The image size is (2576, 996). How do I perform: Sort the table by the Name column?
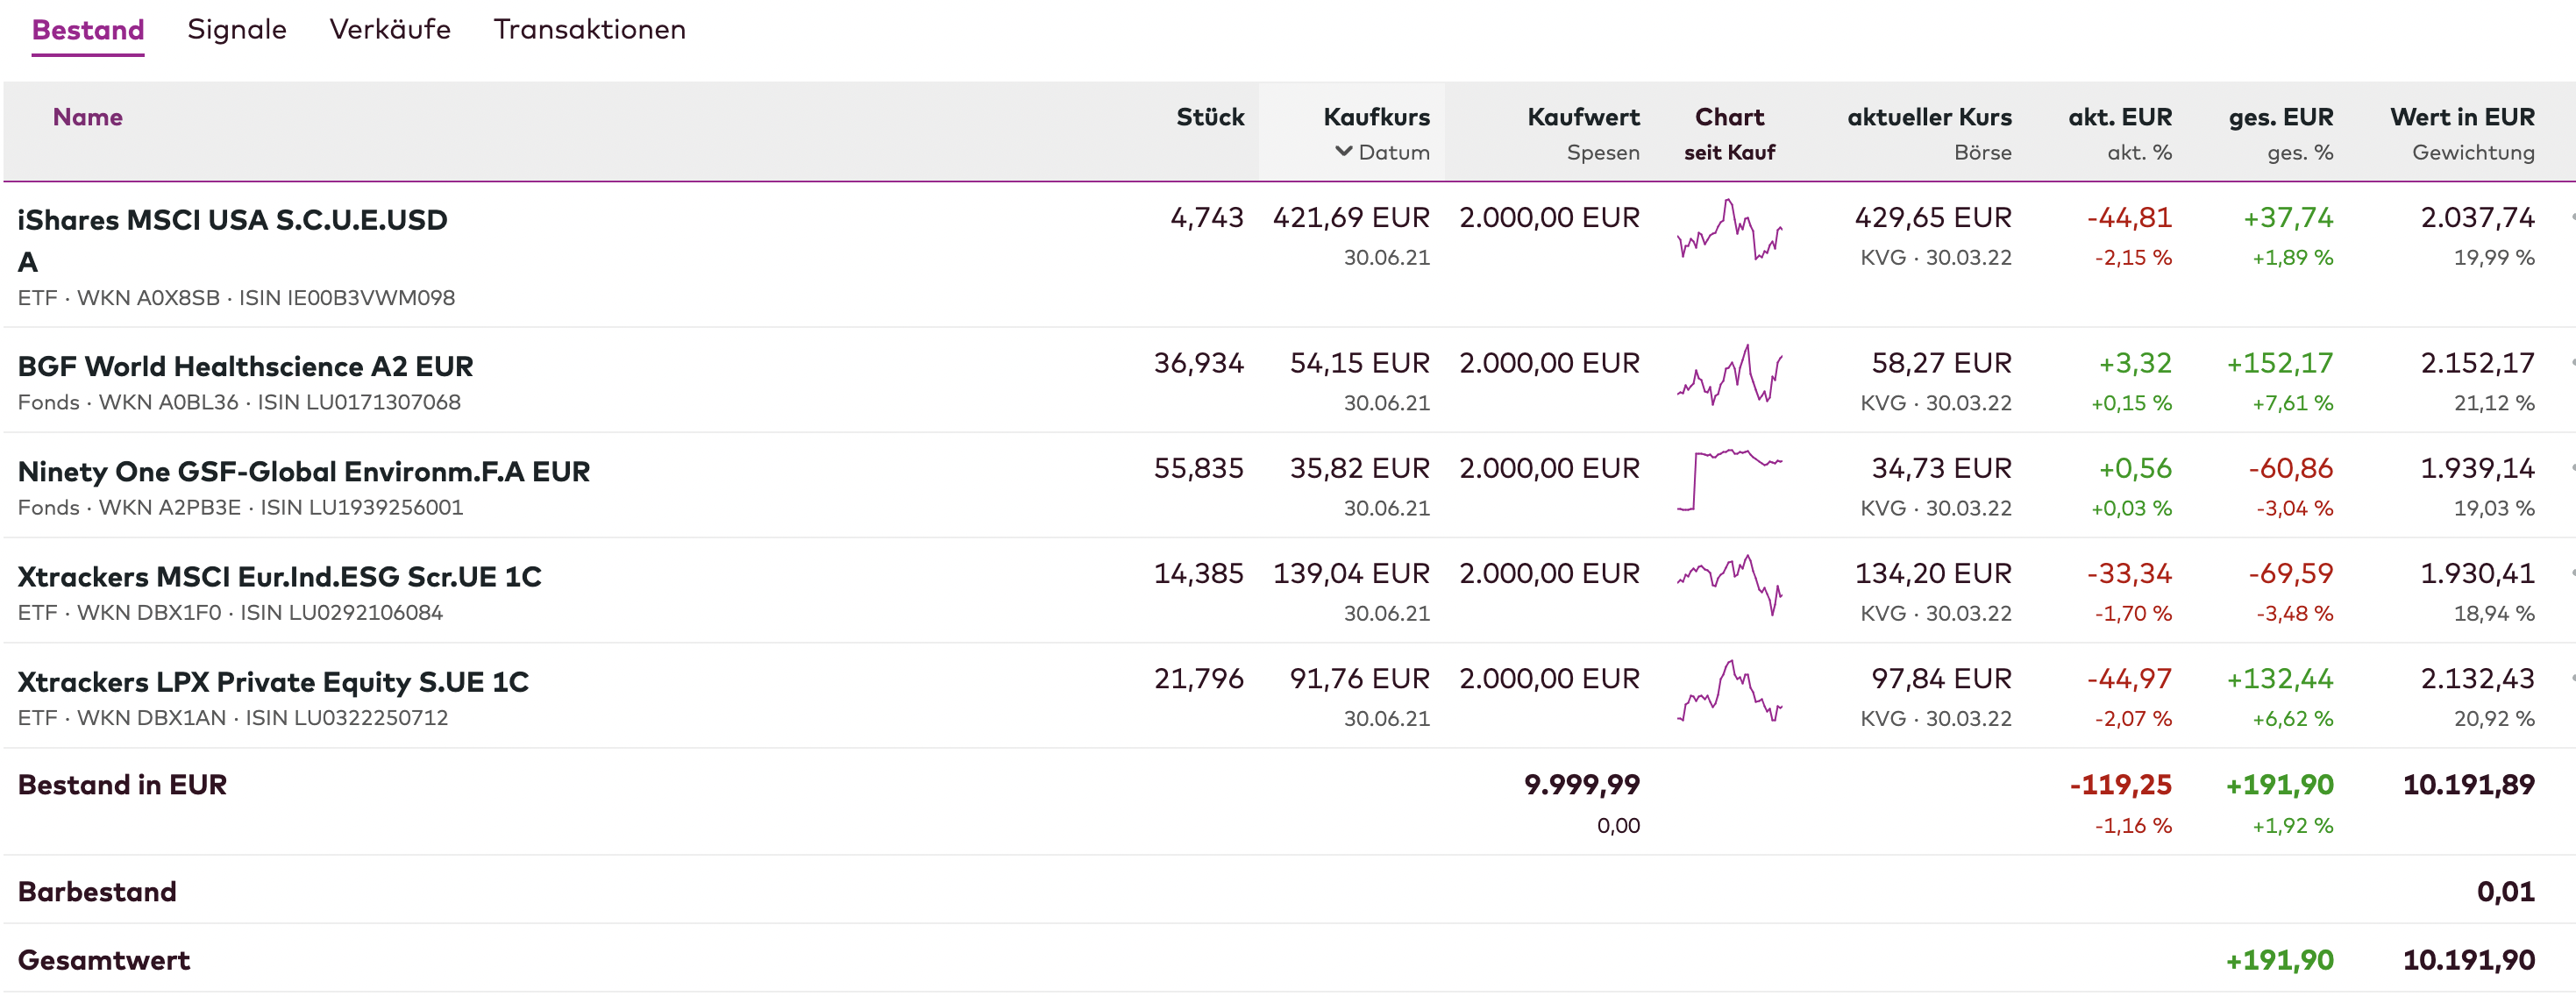[x=88, y=117]
